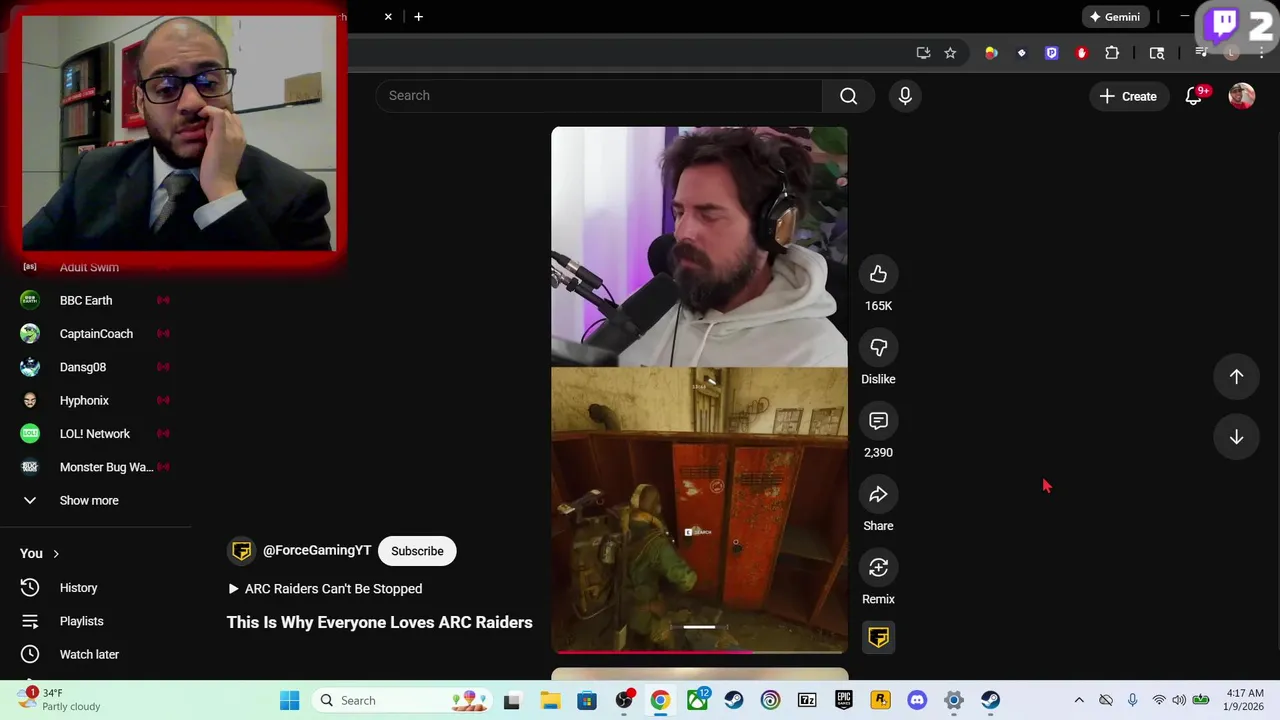Screen dimensions: 1280x720
Task: Activate voice search microphone
Action: click(905, 96)
